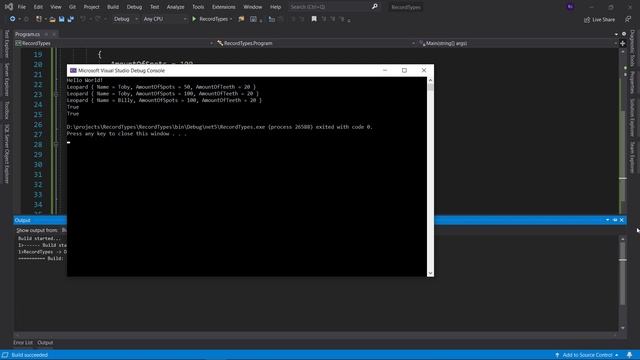Screen dimensions: 640x360
Task: Click line number 30 in the editor
Action: point(38,164)
